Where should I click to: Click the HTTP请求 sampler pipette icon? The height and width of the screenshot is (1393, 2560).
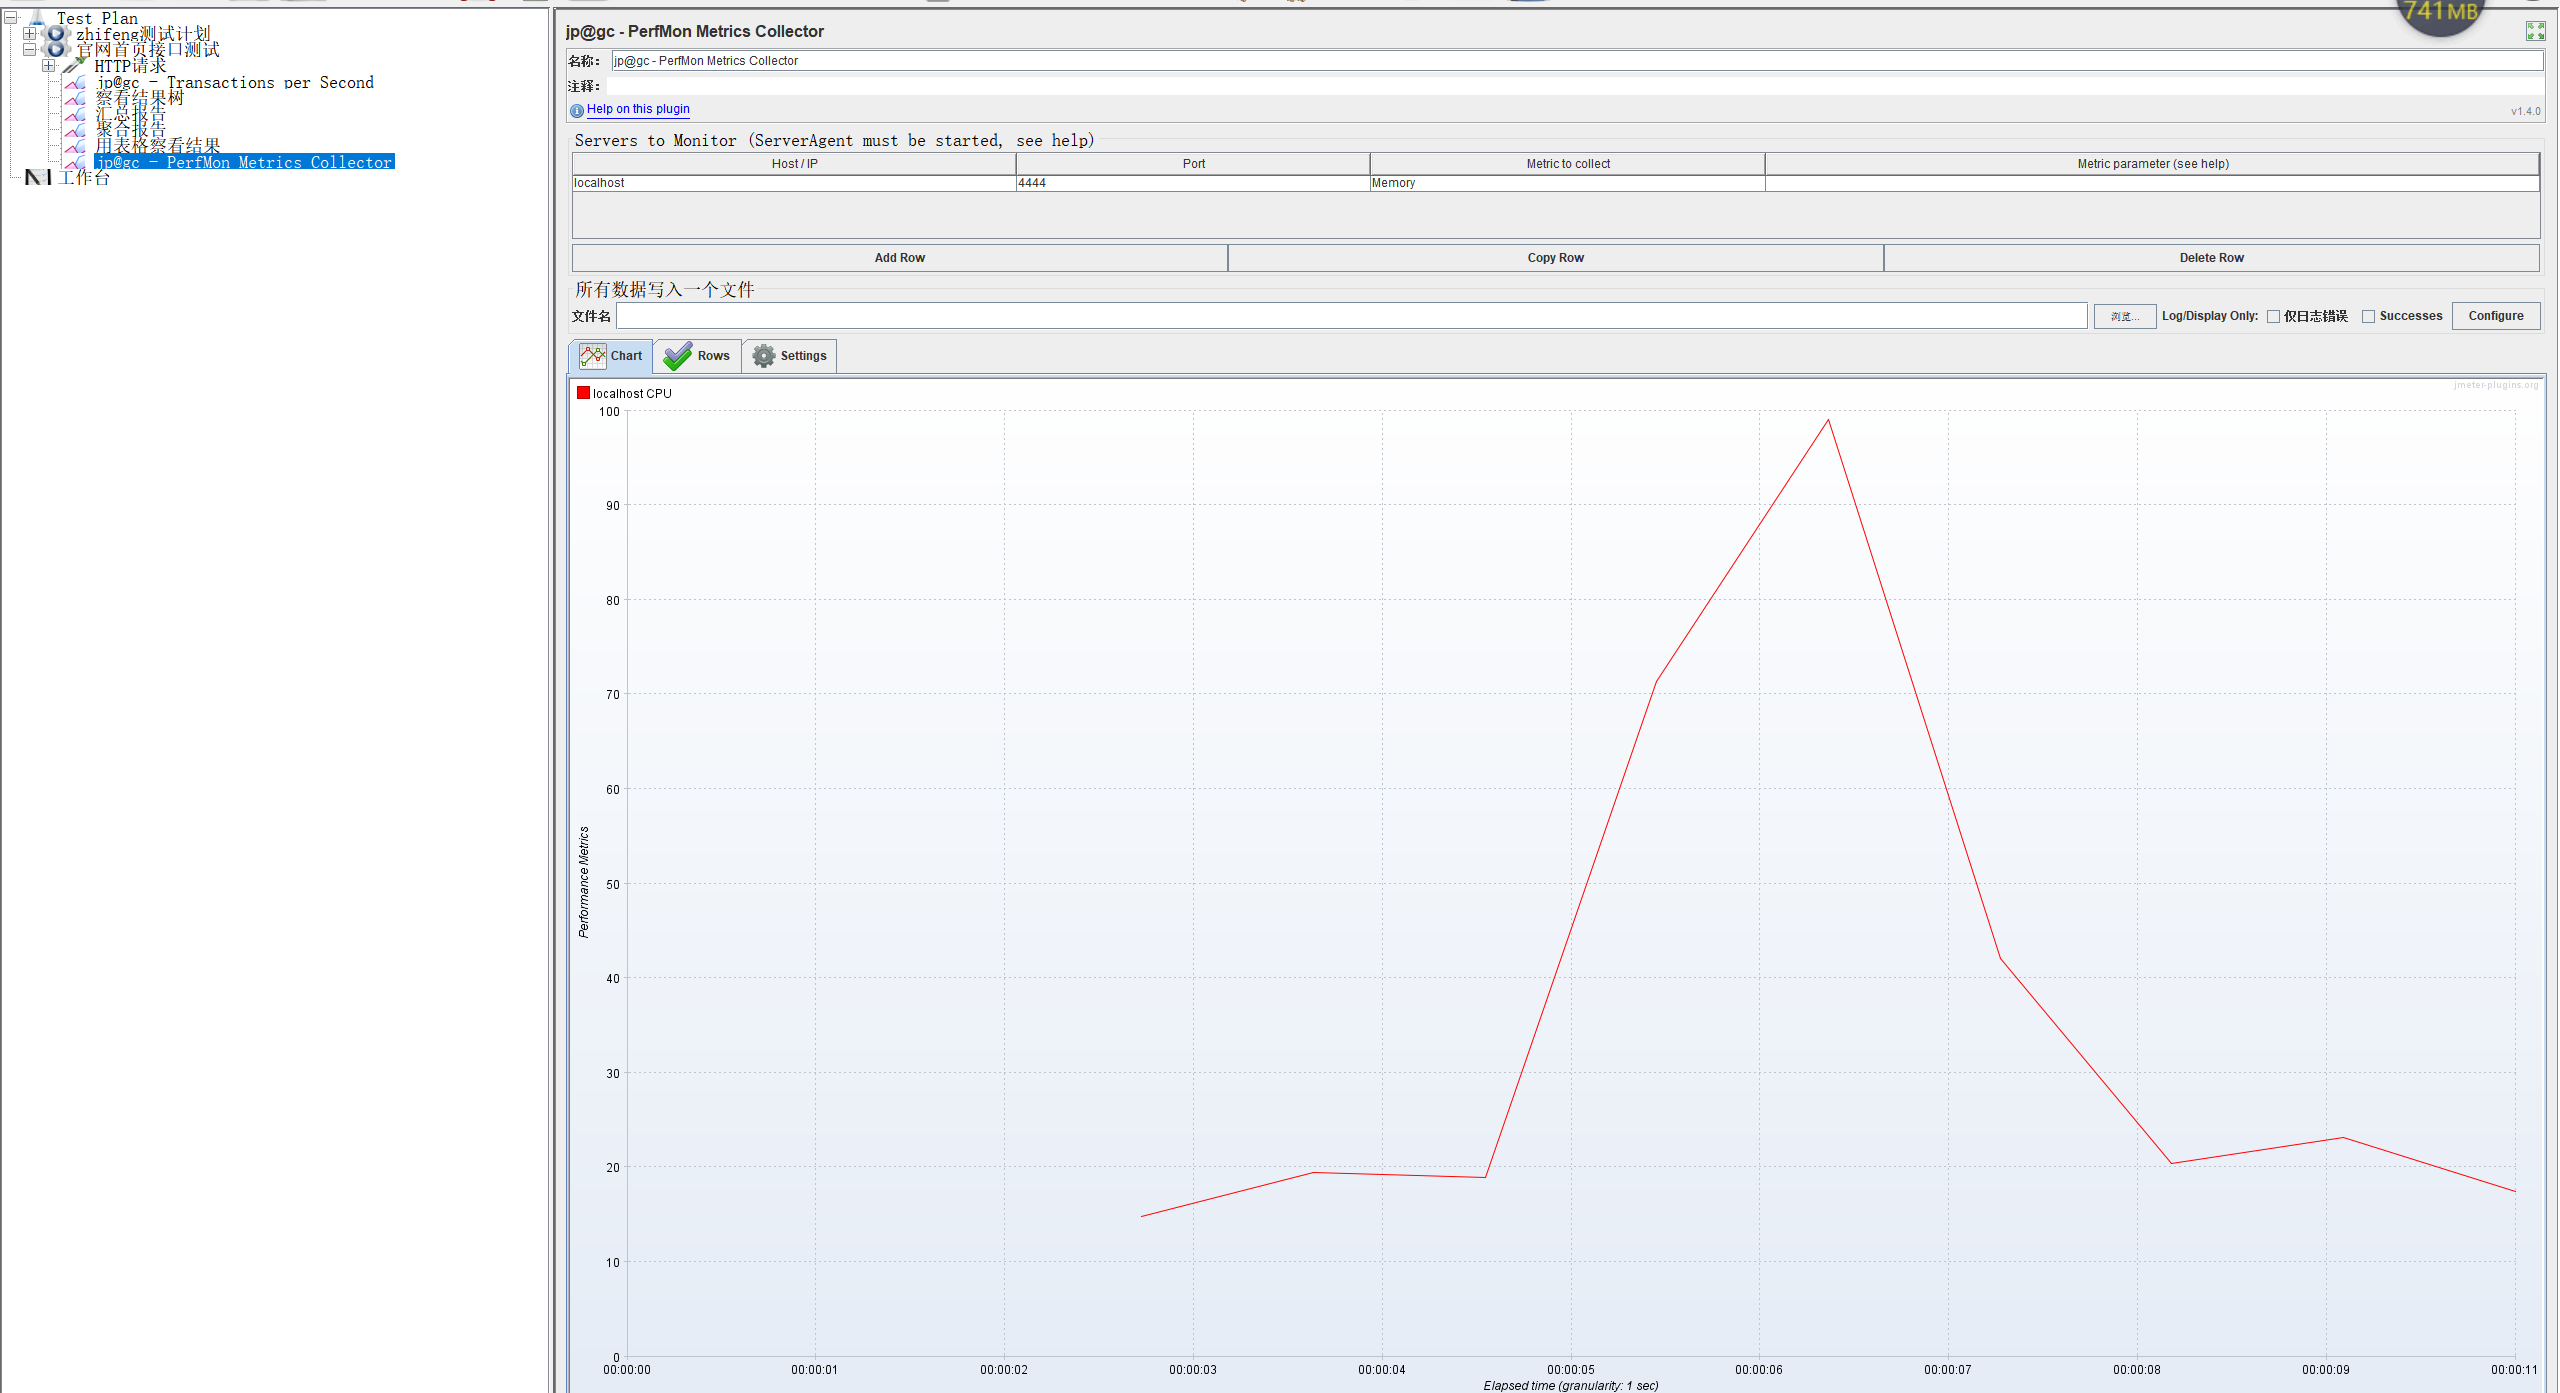(x=75, y=66)
